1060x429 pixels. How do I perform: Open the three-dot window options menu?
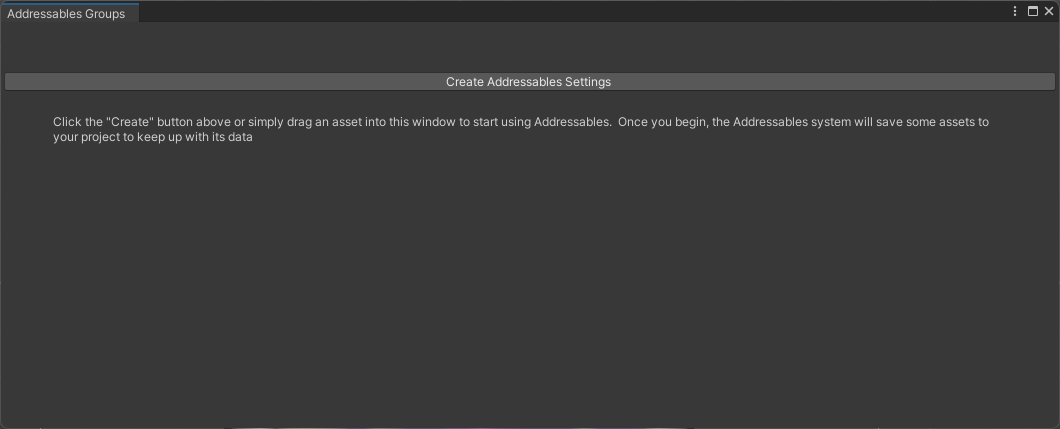click(x=1016, y=12)
